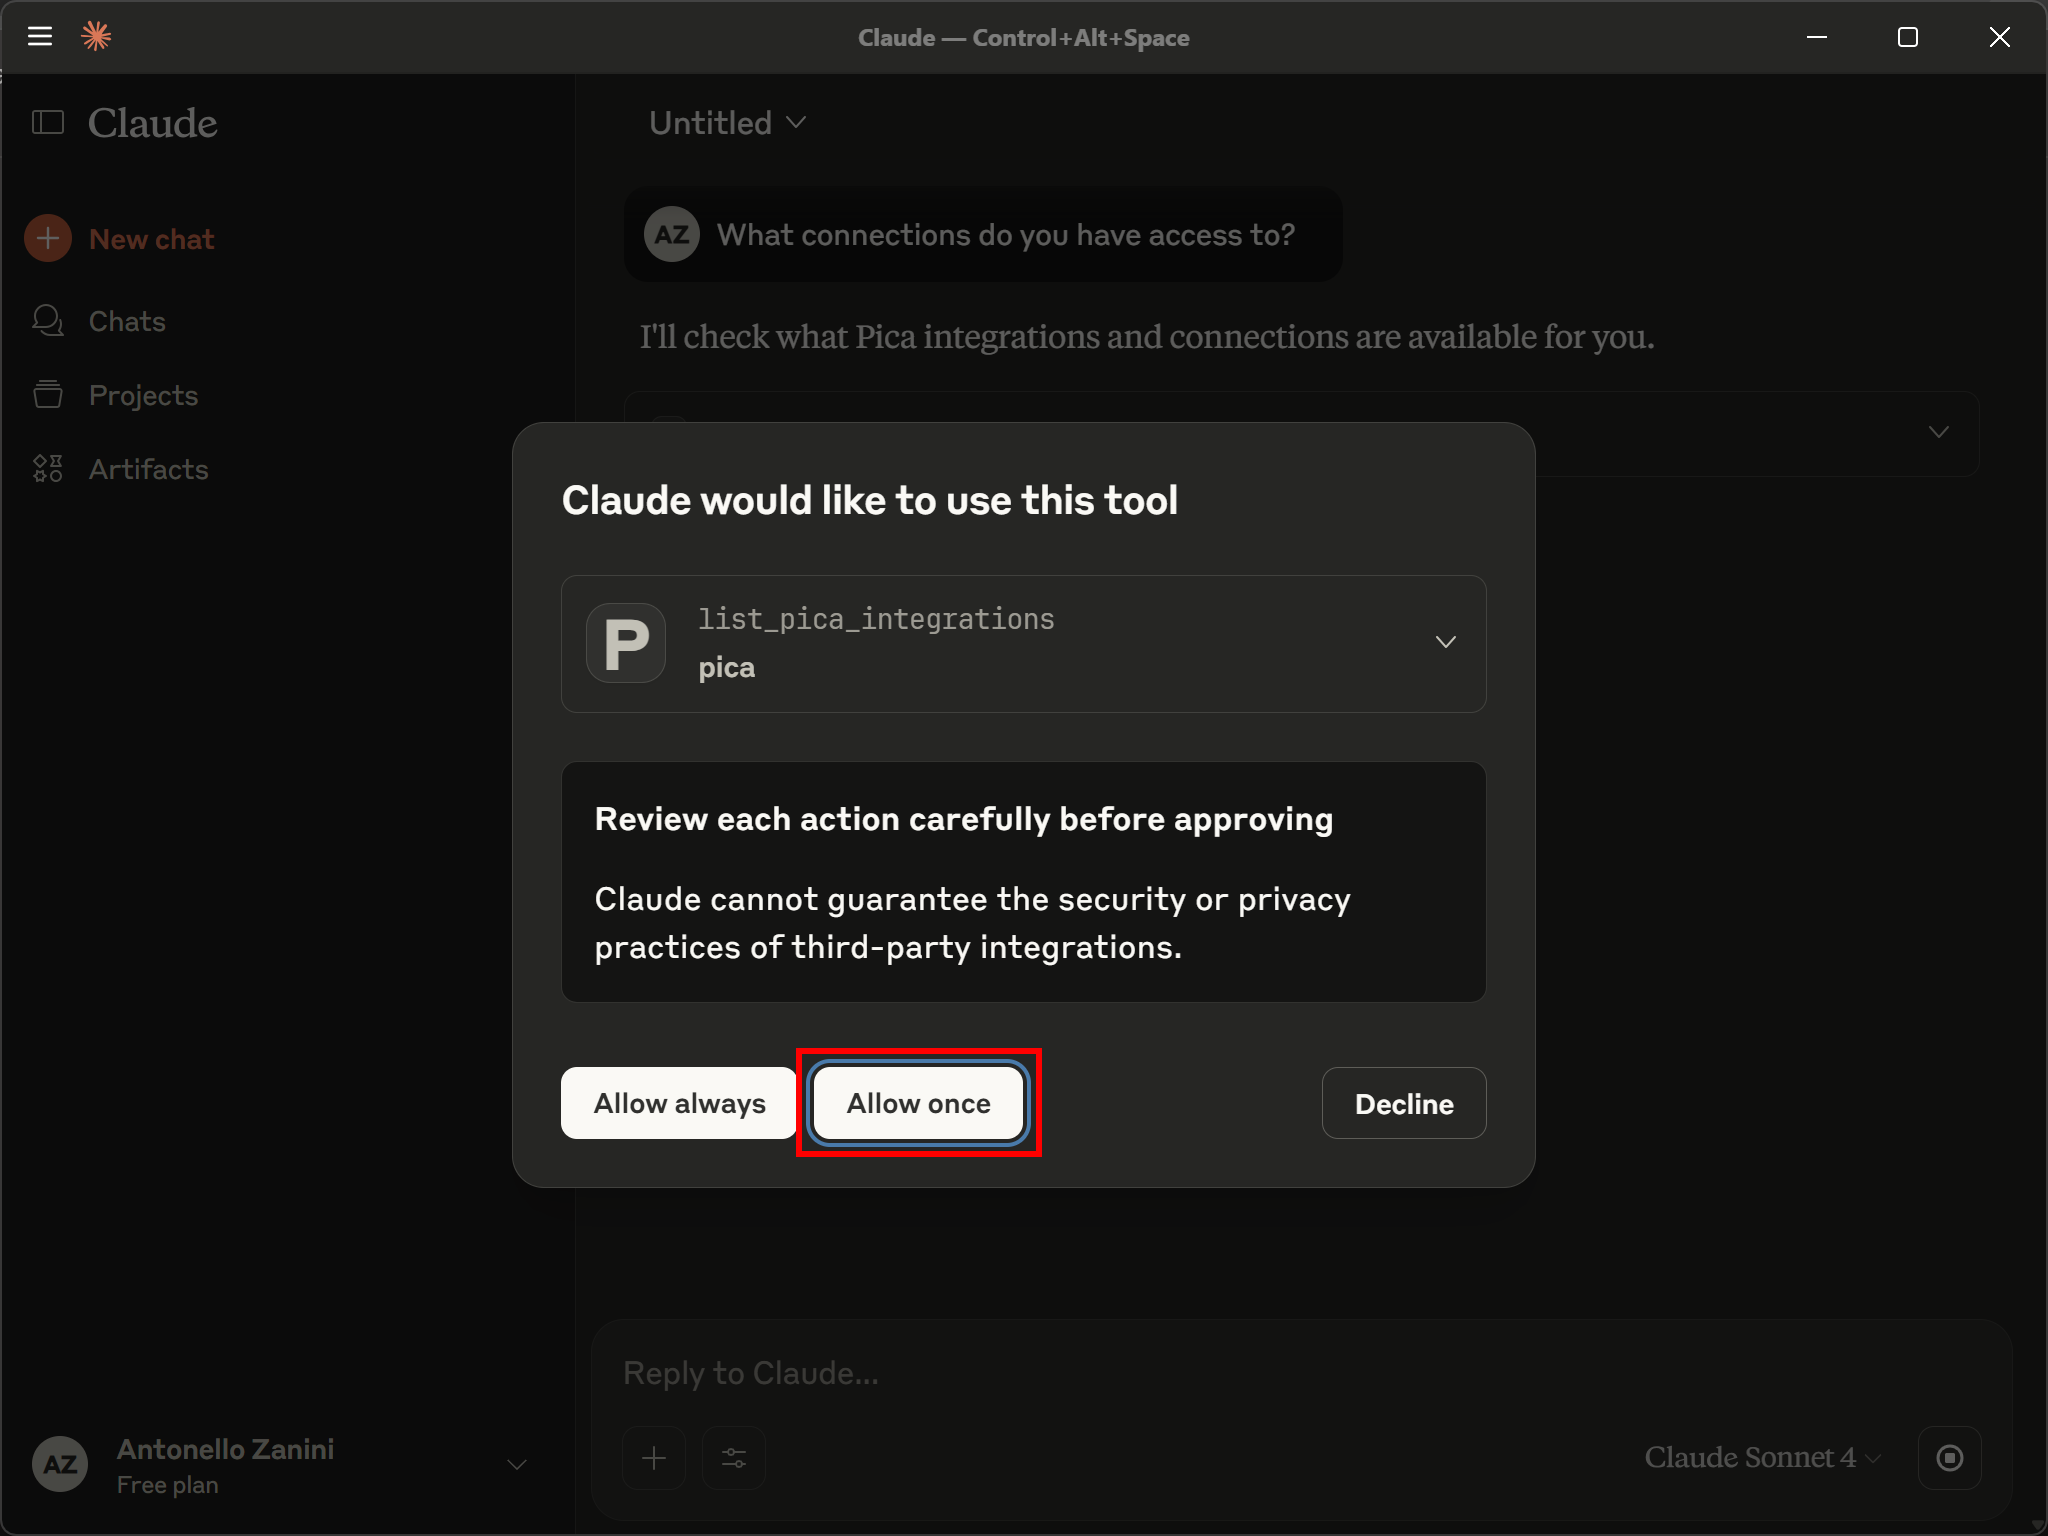Click the New chat plus icon
This screenshot has width=2048, height=1536.
[48, 238]
